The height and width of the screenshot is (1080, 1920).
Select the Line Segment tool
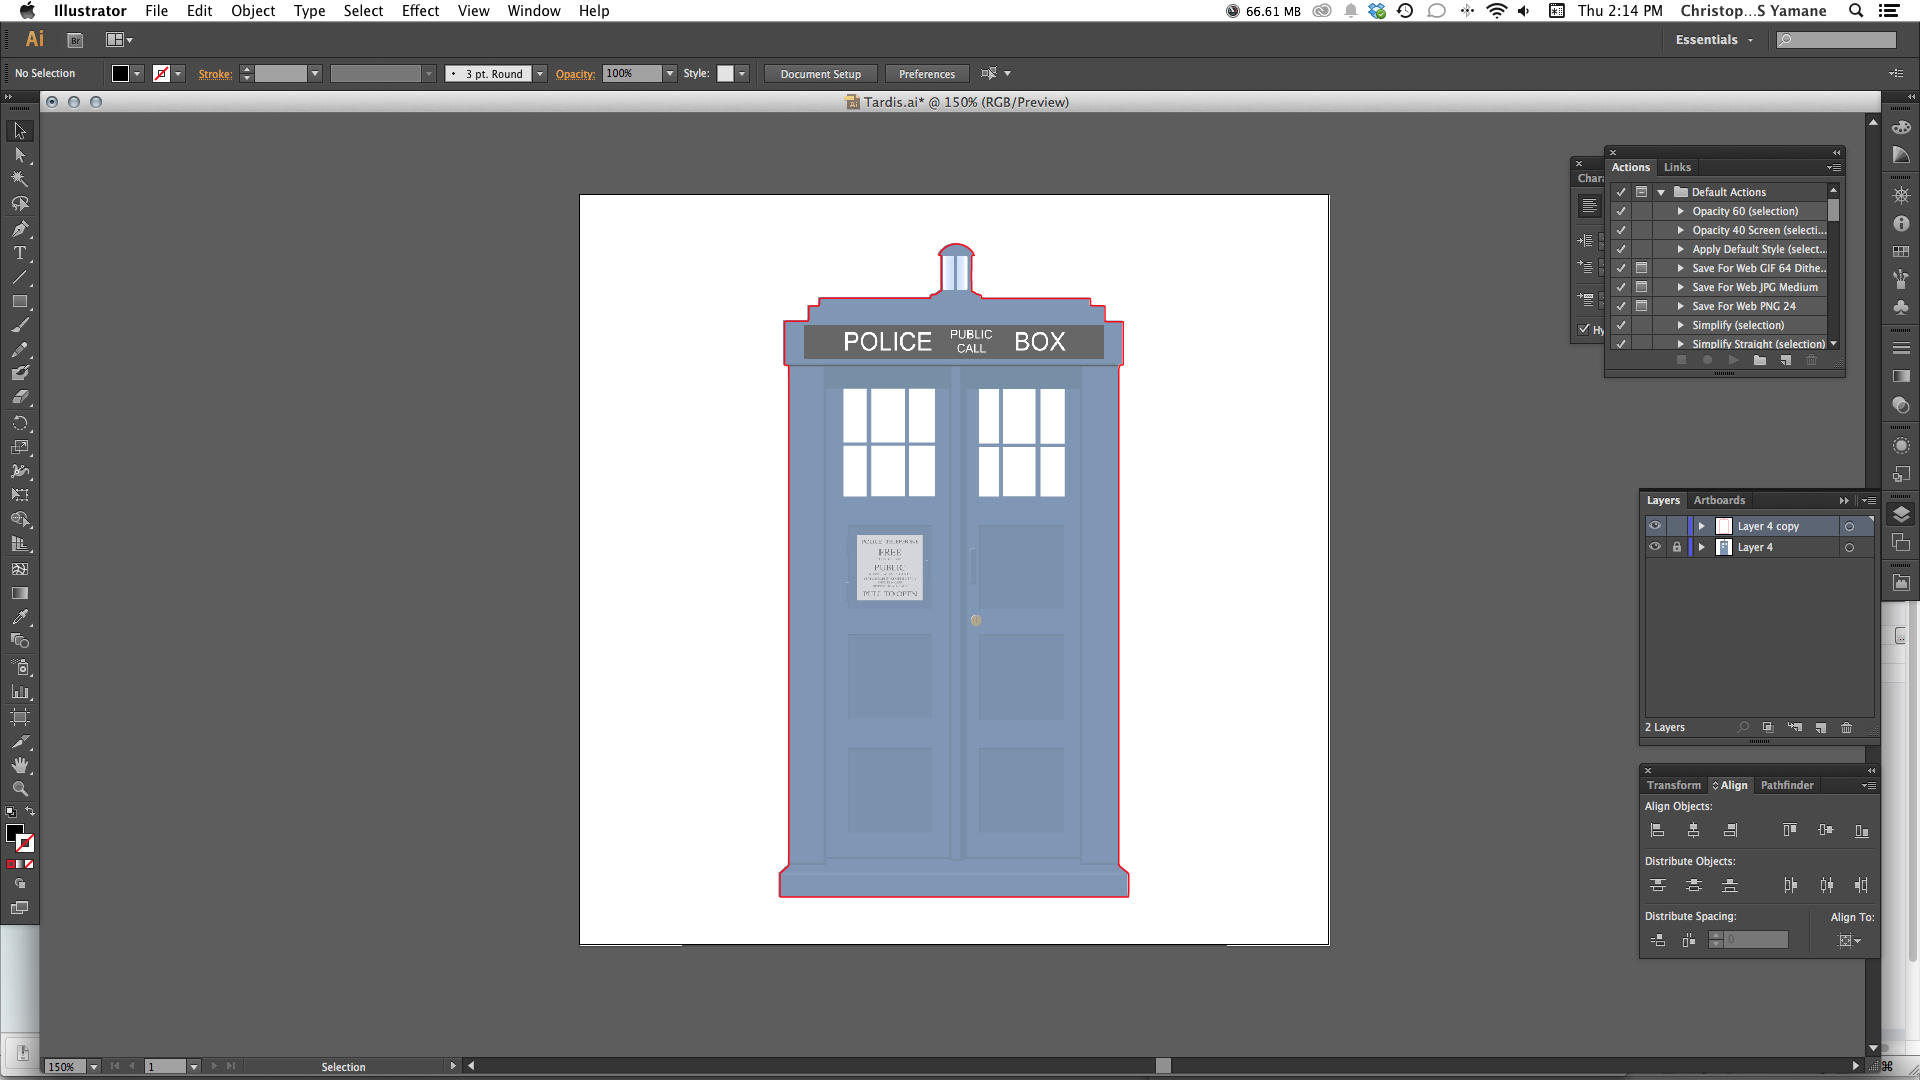point(19,277)
